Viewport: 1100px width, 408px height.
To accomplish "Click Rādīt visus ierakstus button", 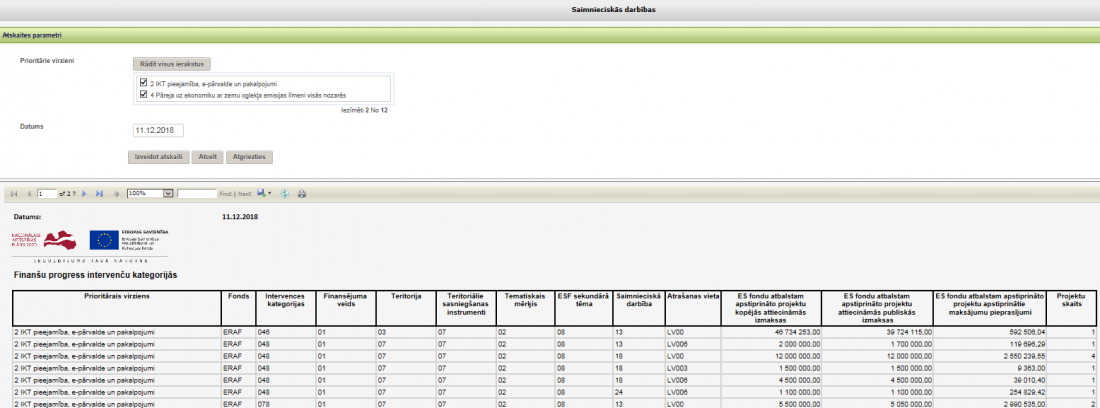I will click(x=171, y=63).
